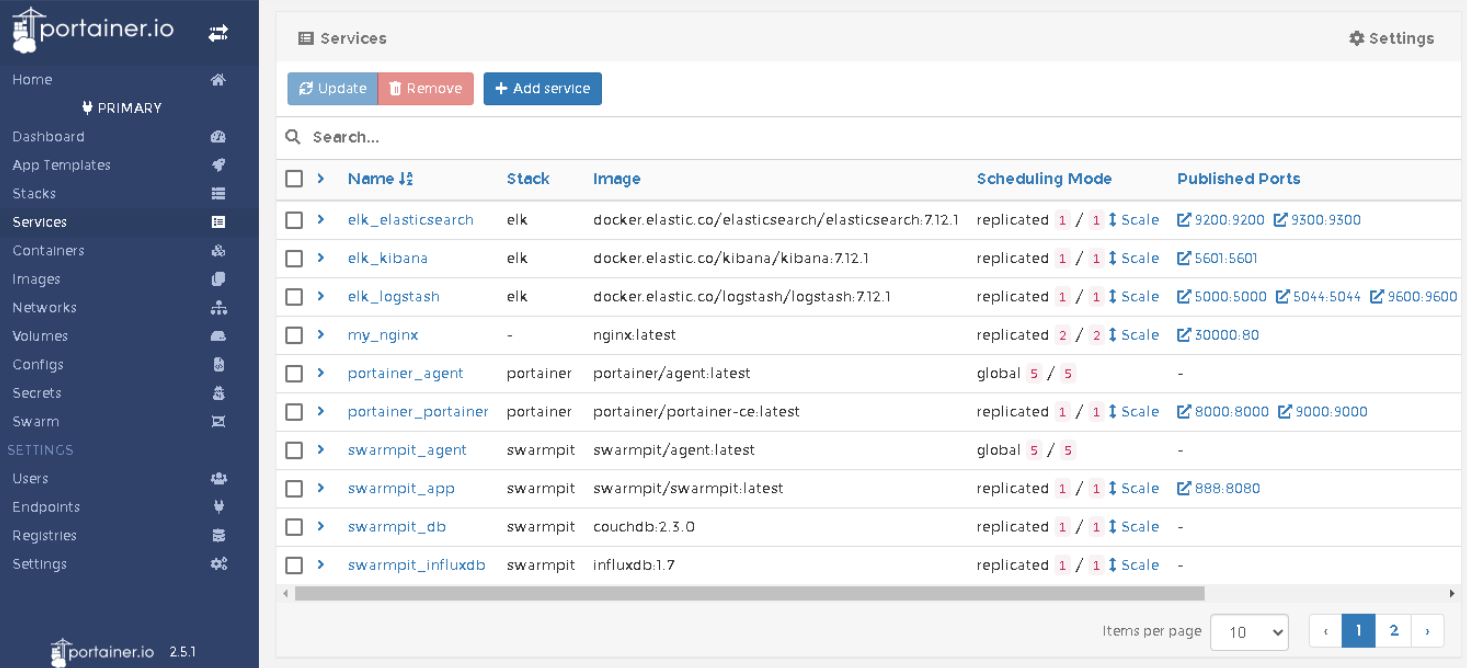Click the Update button
The height and width of the screenshot is (668, 1467).
point(332,88)
